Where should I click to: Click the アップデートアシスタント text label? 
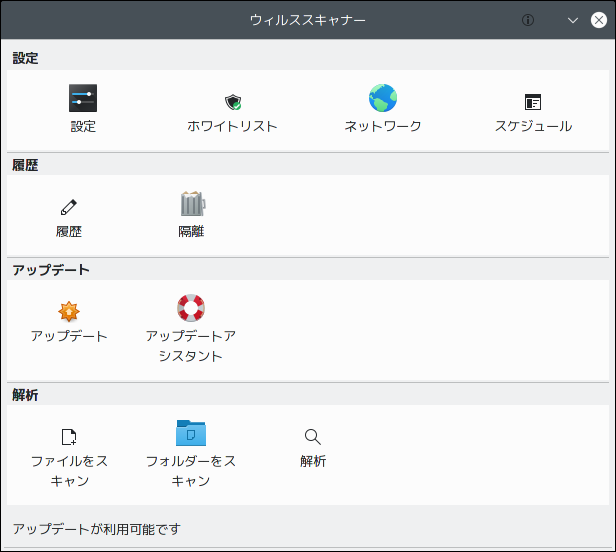tap(191, 346)
